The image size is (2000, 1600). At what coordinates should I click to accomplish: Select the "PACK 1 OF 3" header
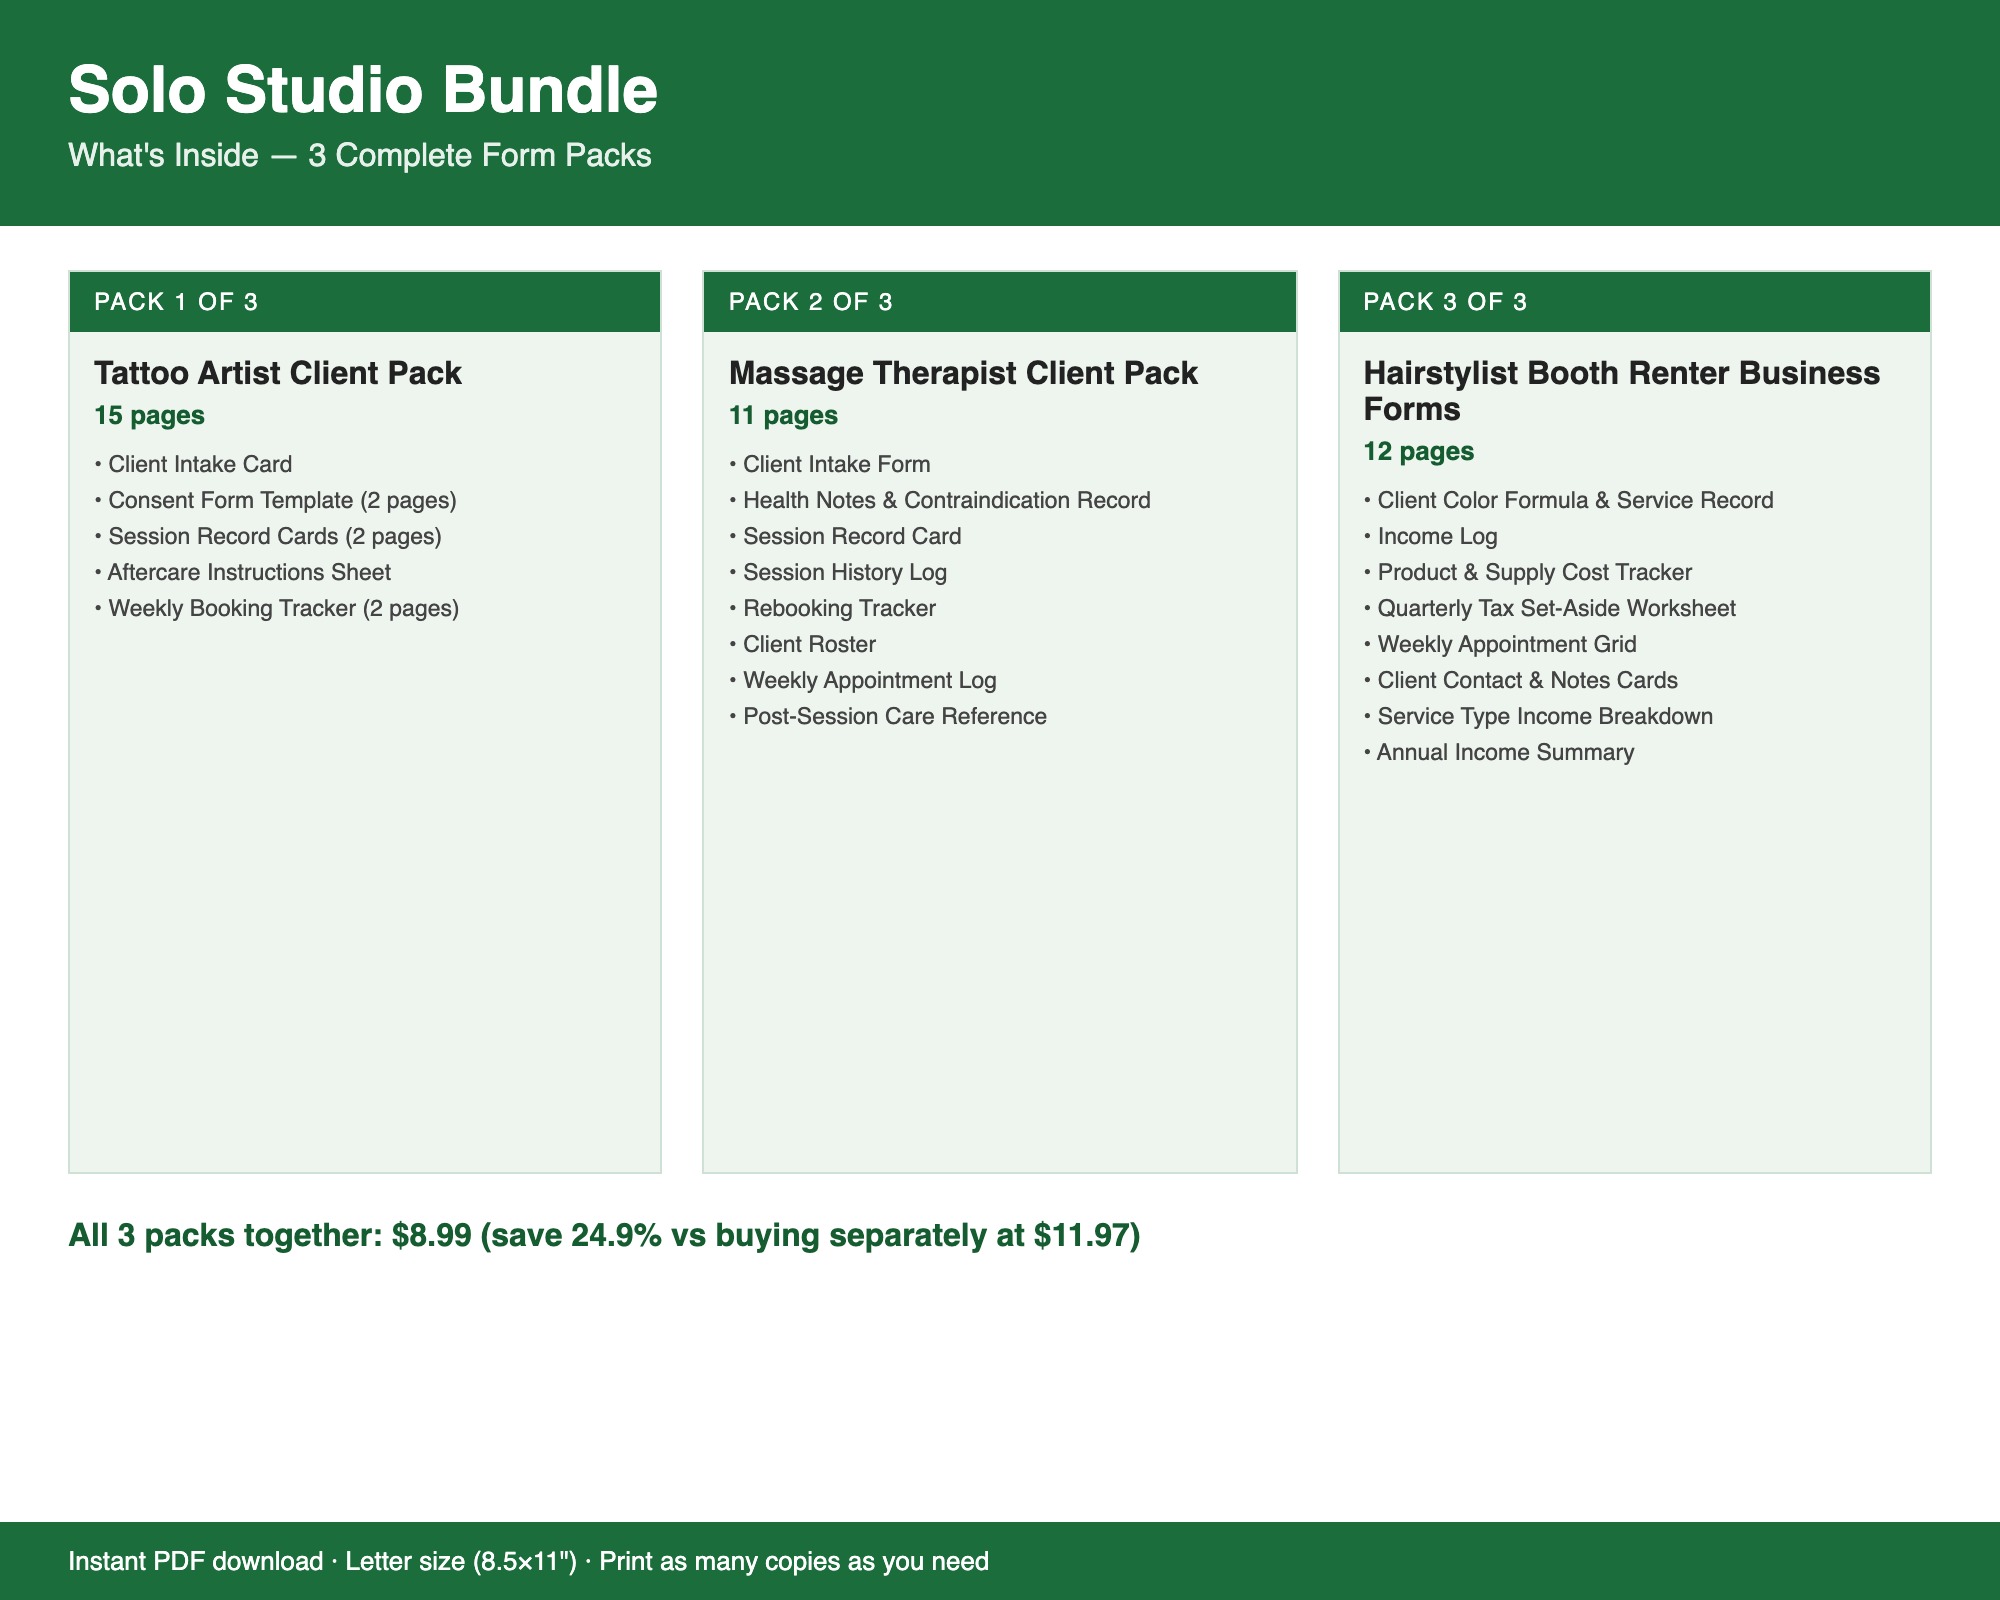(x=365, y=302)
